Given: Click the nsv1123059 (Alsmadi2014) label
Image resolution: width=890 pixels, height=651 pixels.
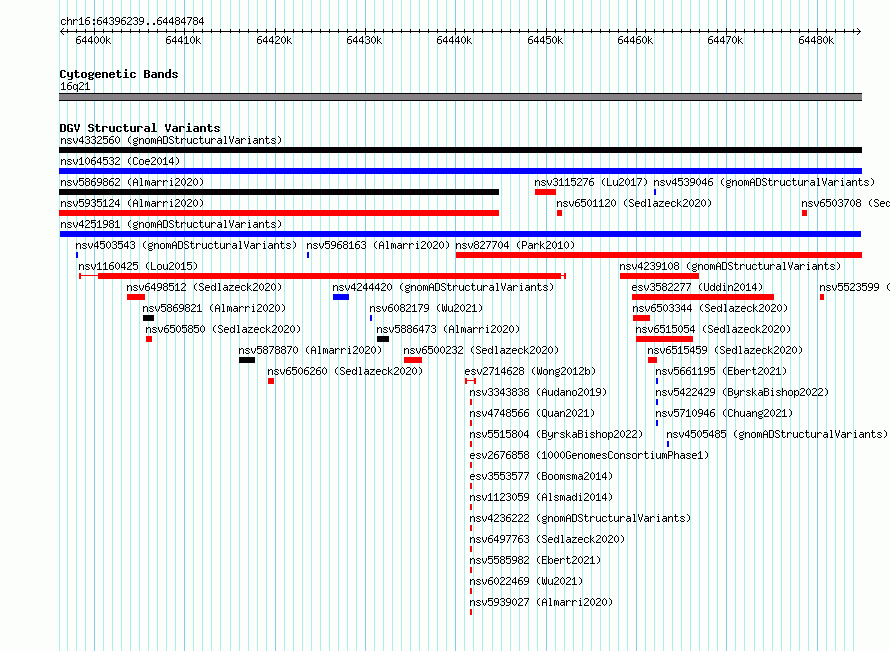Looking at the screenshot, I should (x=541, y=497).
